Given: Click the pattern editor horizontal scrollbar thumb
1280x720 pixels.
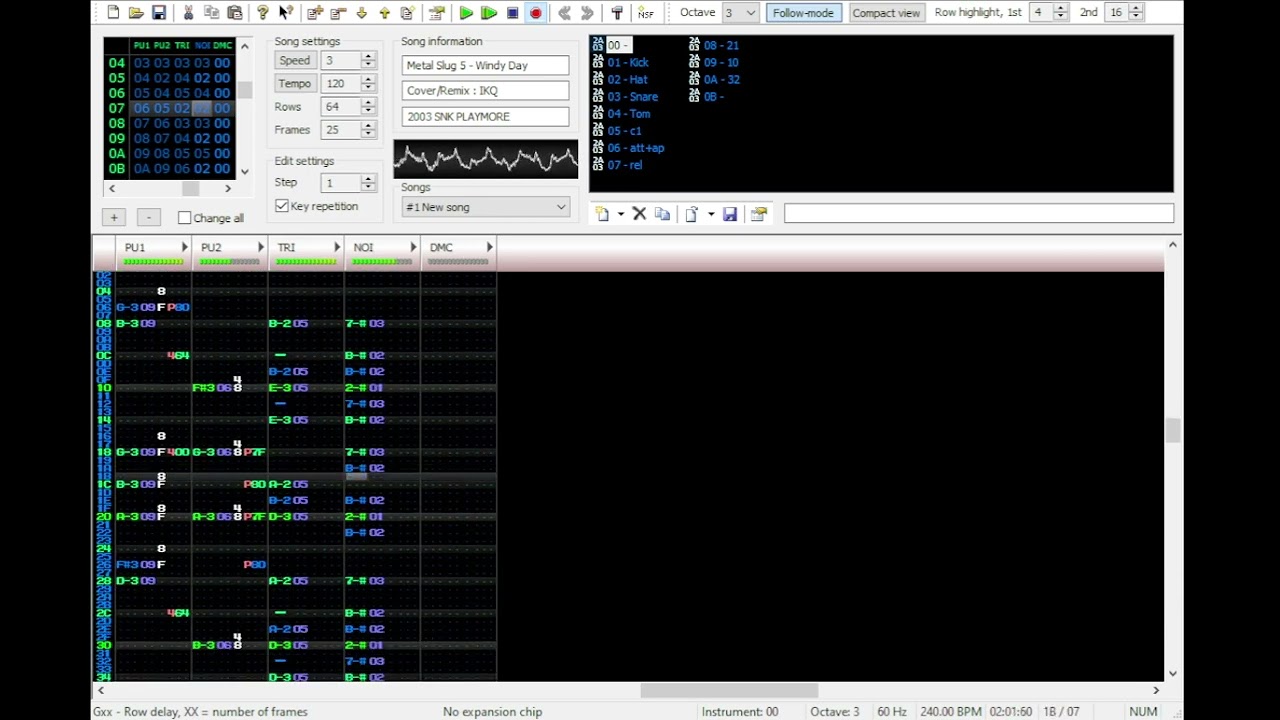Looking at the screenshot, I should tap(729, 690).
